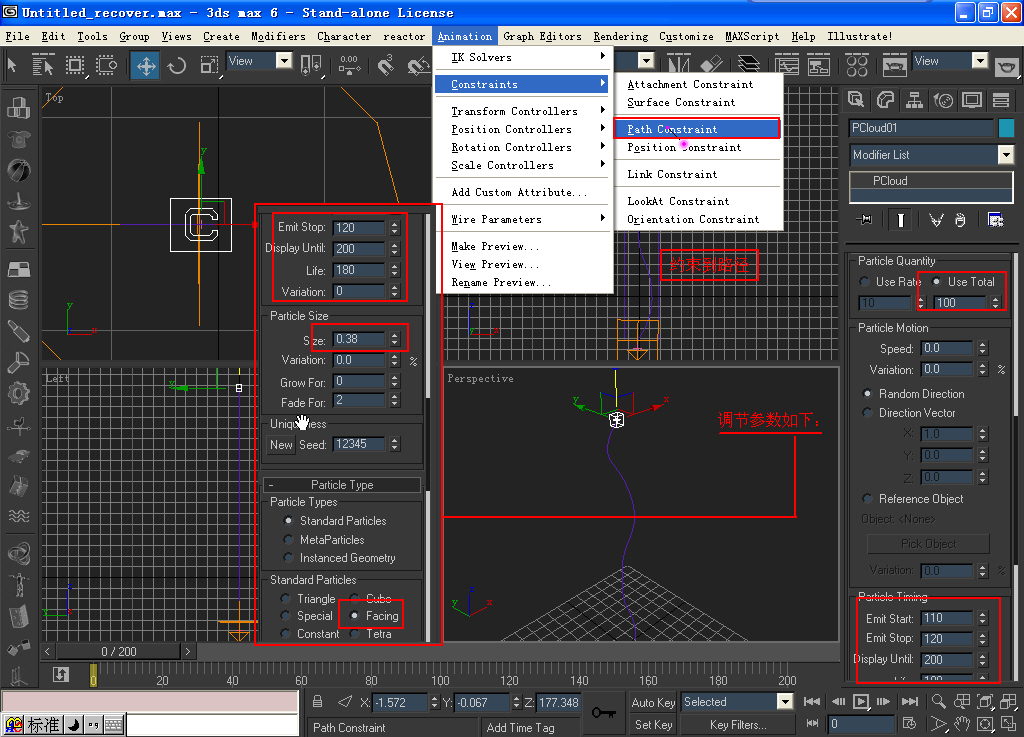Open the Layer Manager stacked-sheets icon

(x=748, y=64)
